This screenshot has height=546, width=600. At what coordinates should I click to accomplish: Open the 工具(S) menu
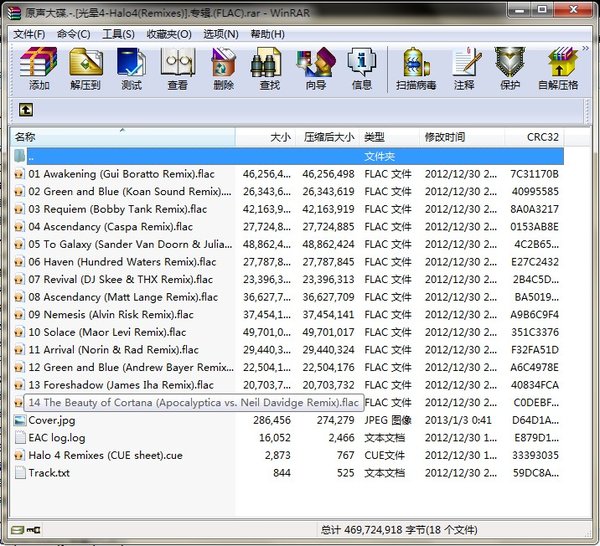click(x=119, y=34)
